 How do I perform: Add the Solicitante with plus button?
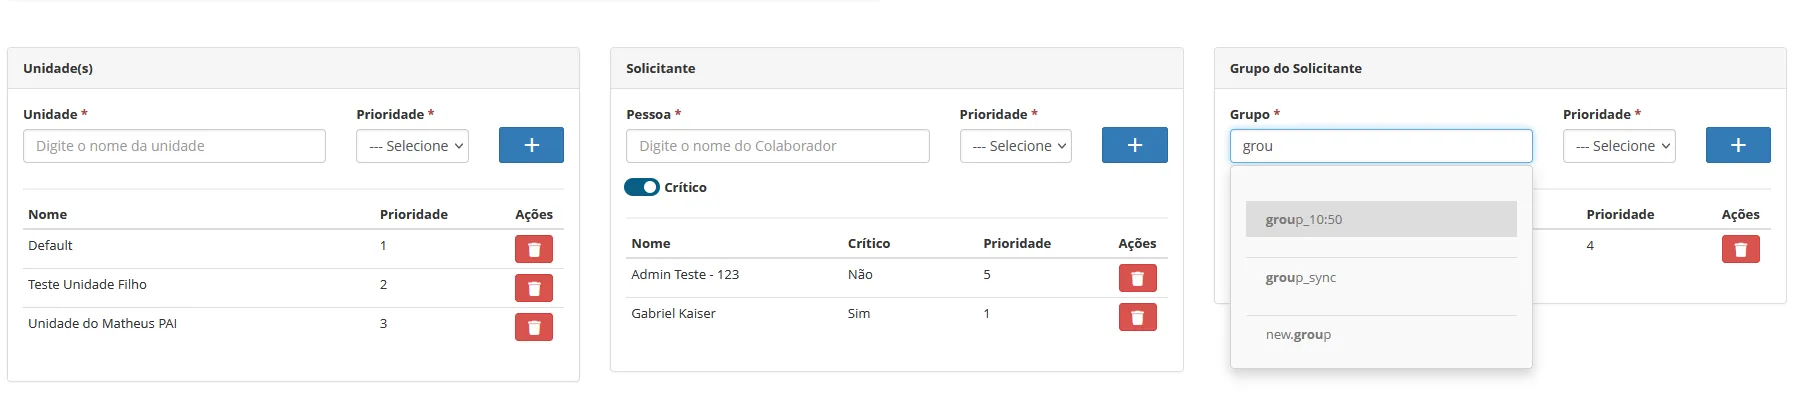click(x=1135, y=145)
